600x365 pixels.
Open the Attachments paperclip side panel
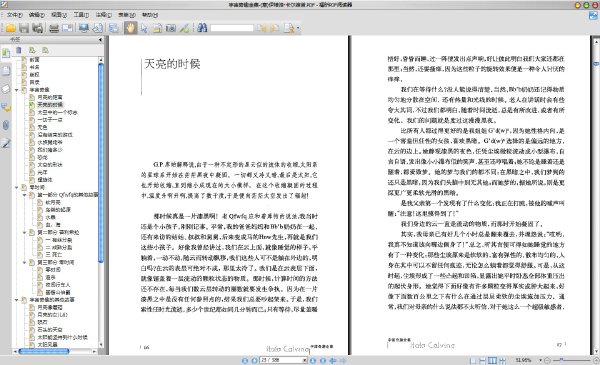(x=6, y=125)
